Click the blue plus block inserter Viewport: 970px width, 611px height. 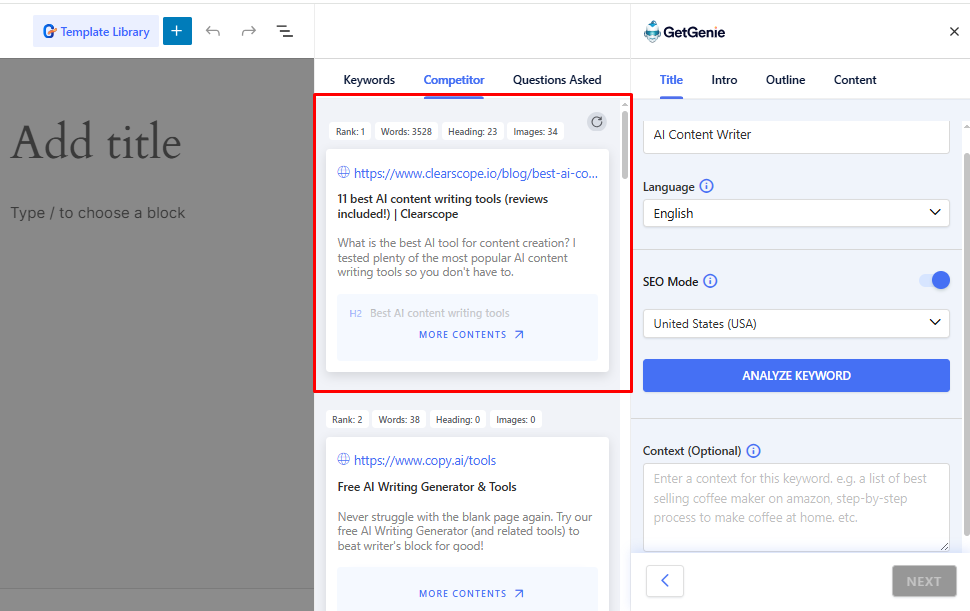click(x=177, y=31)
